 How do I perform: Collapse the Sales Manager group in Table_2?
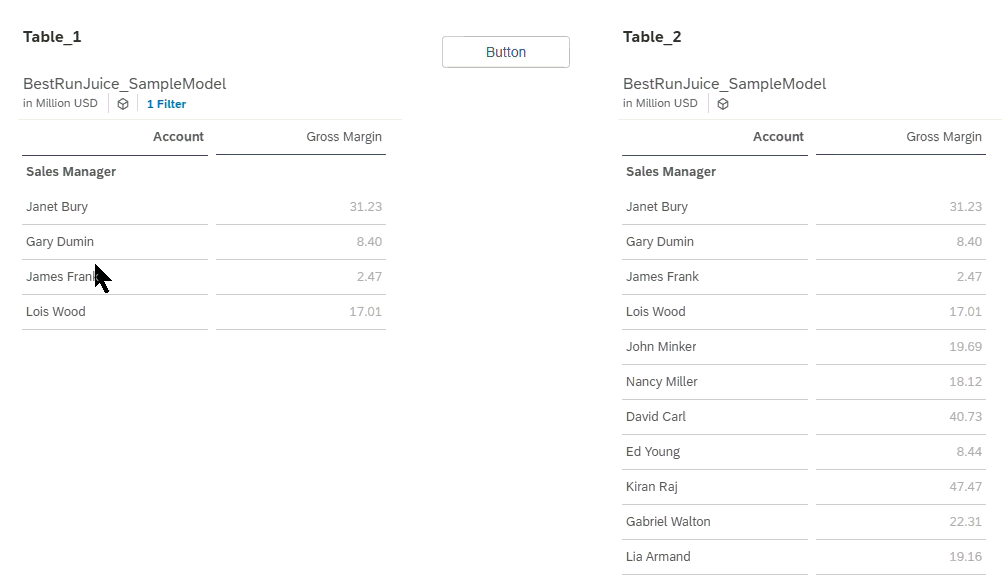671,171
